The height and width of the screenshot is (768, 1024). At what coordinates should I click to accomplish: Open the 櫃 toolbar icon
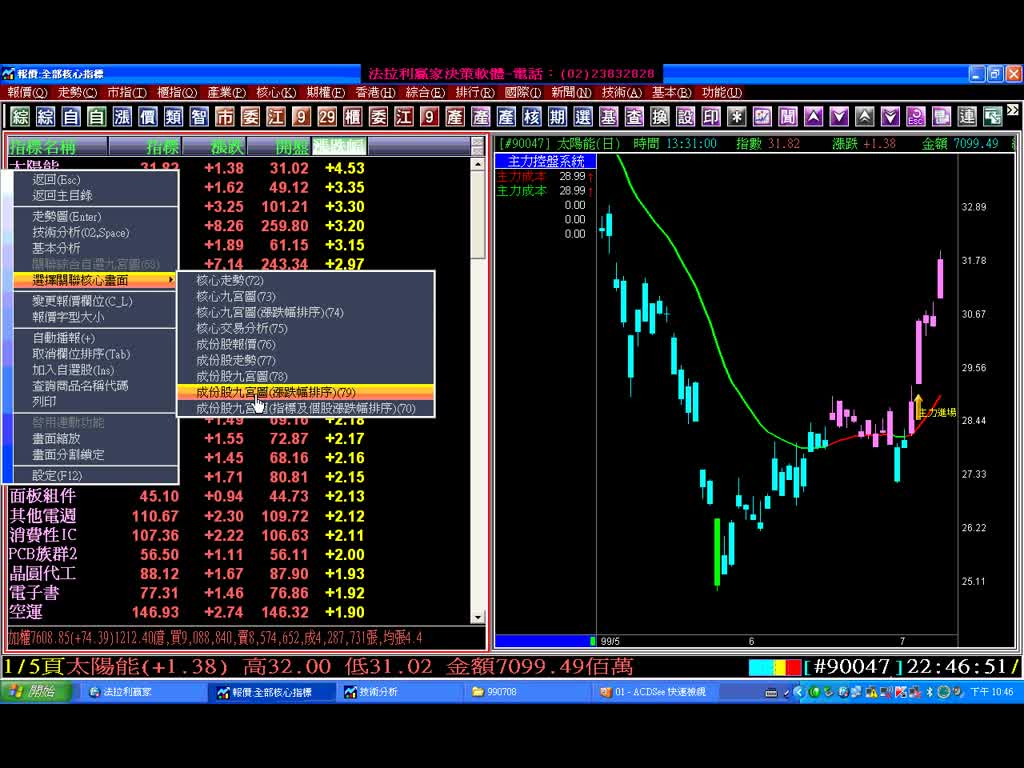pyautogui.click(x=353, y=117)
